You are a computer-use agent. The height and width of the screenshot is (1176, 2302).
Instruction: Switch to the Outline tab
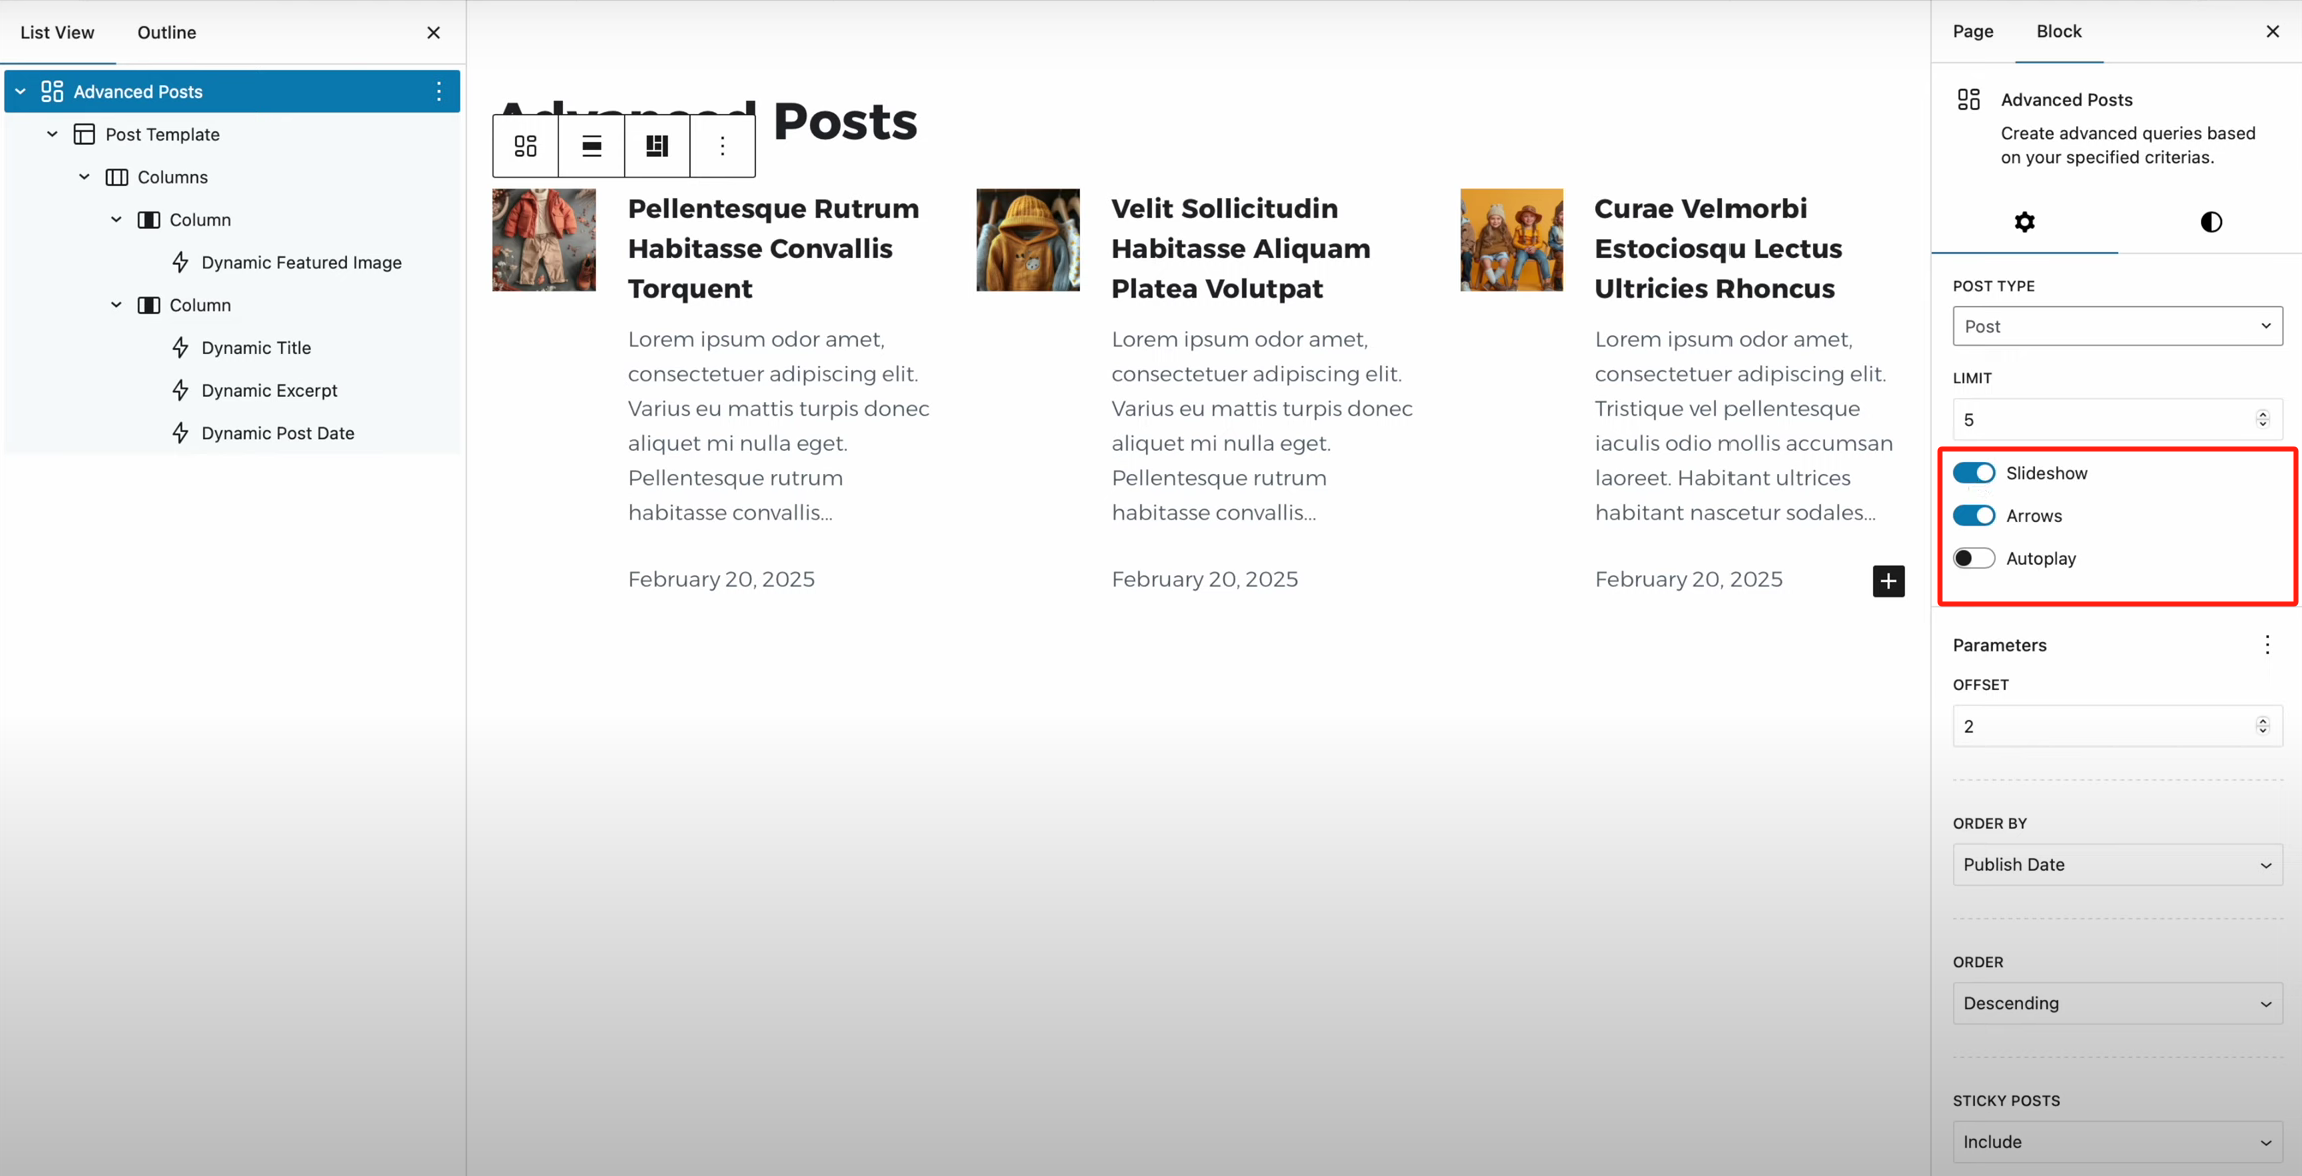(x=167, y=33)
